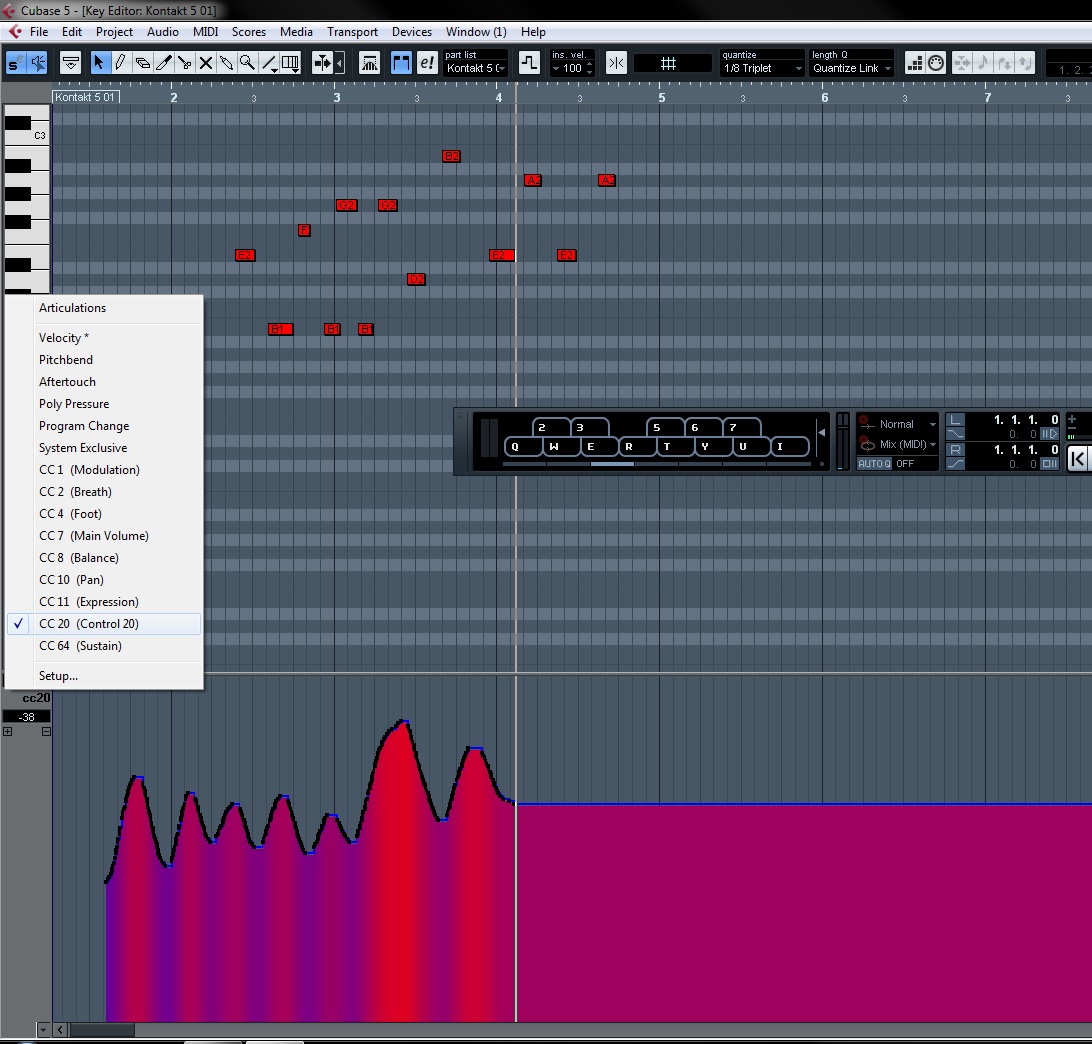
Task: Click the virtual keyboard T key
Action: tap(675, 446)
